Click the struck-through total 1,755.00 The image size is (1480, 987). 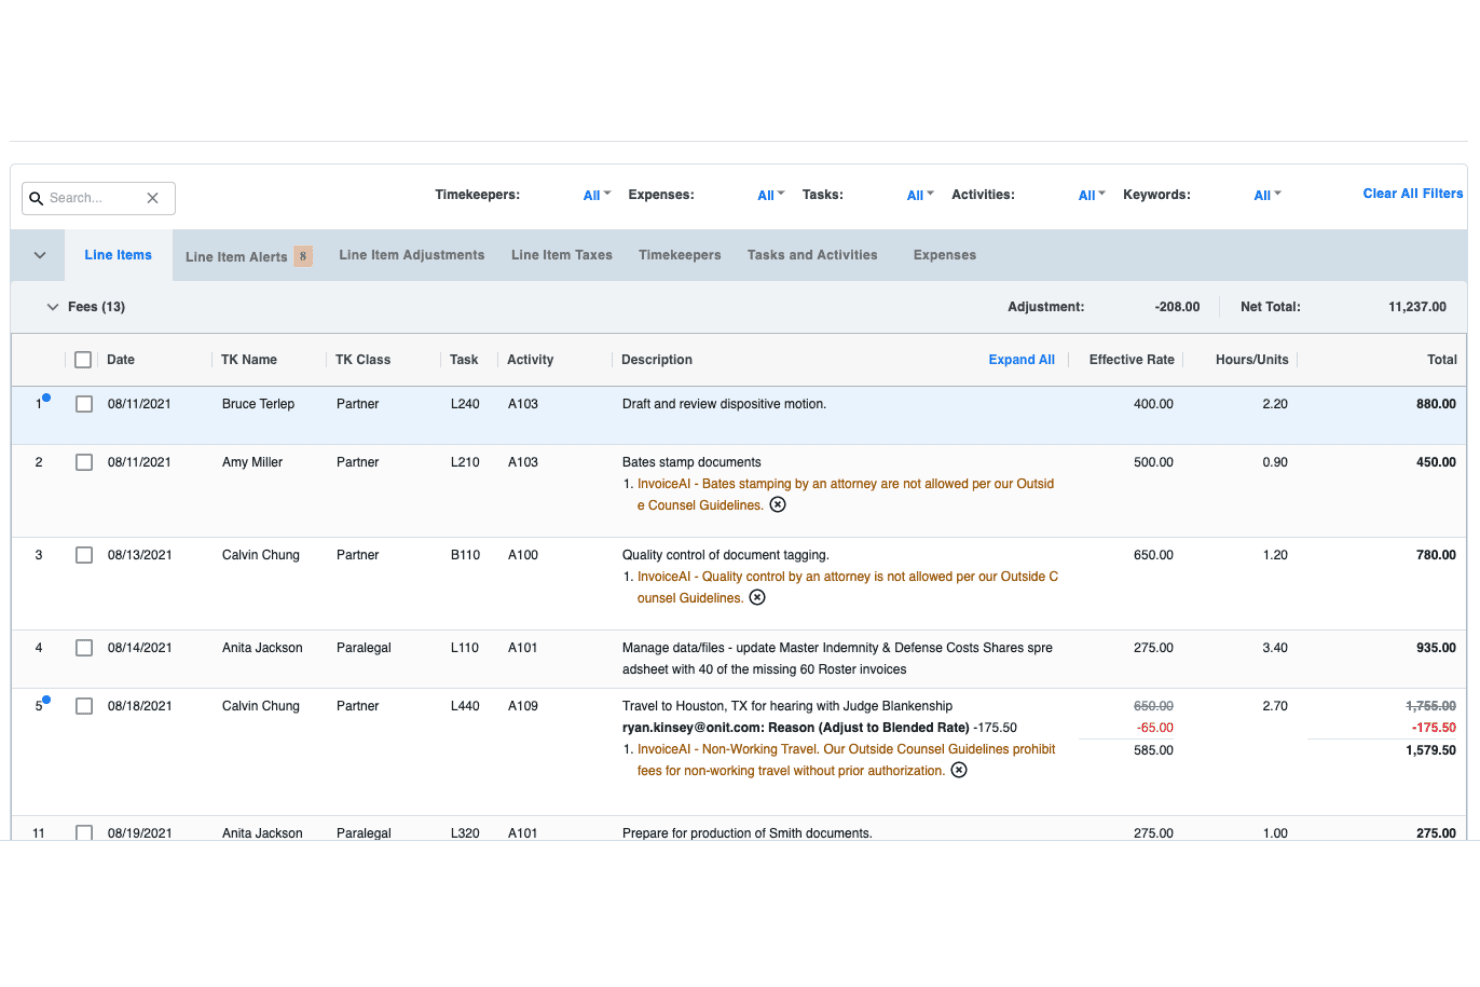[x=1431, y=706]
